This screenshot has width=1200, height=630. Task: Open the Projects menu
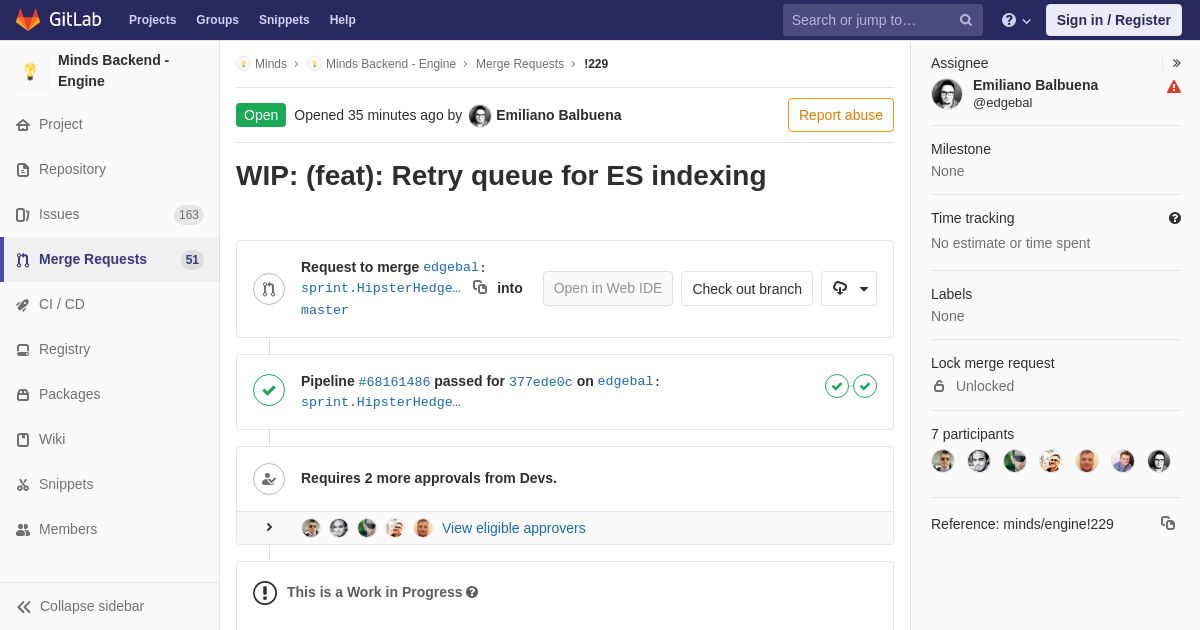click(152, 20)
